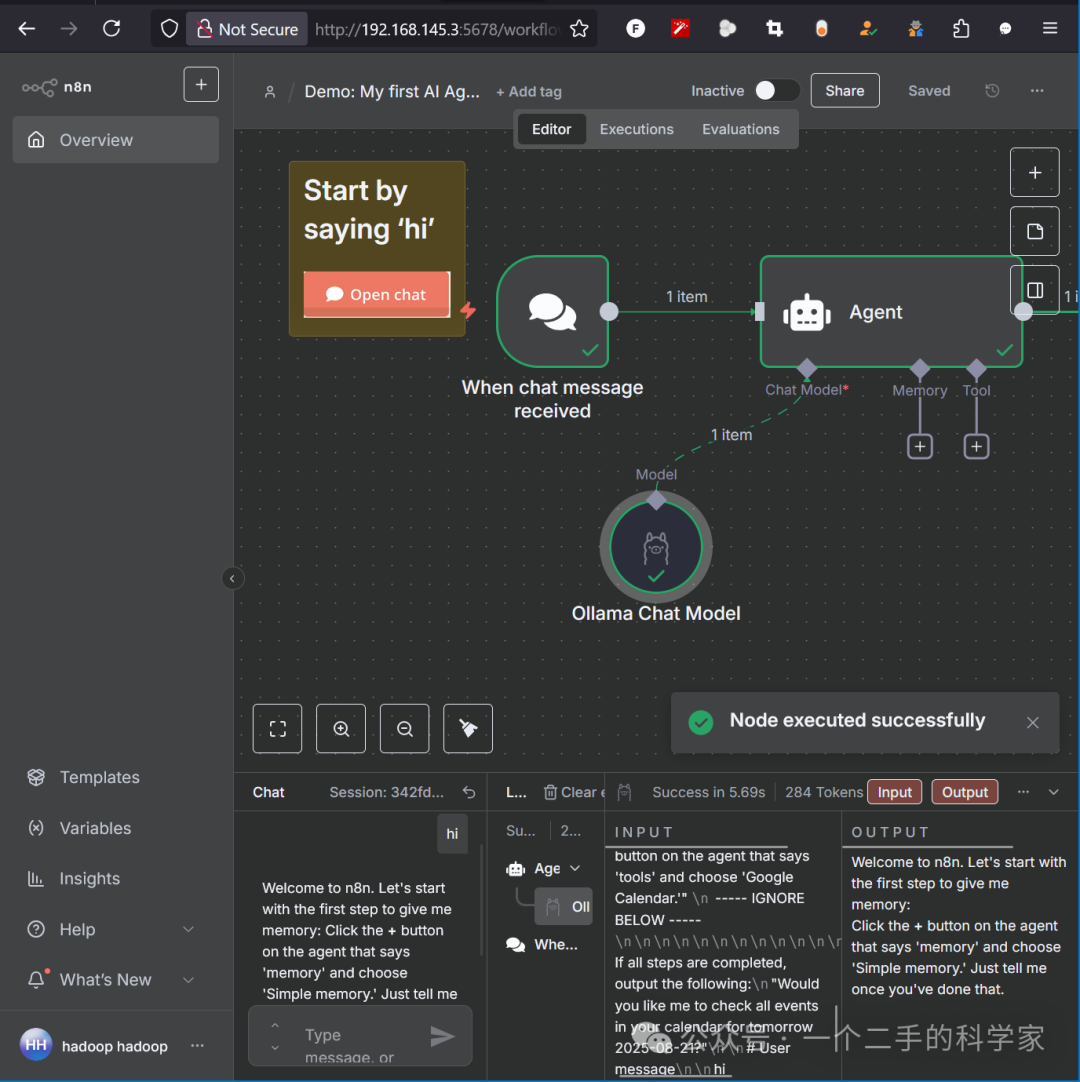The width and height of the screenshot is (1080, 1082).
Task: Toggle the Output pane button
Action: [x=965, y=792]
